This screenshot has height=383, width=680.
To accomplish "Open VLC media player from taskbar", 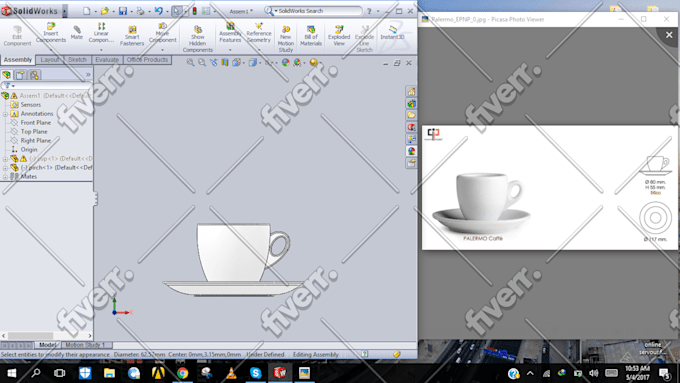I will point(231,373).
